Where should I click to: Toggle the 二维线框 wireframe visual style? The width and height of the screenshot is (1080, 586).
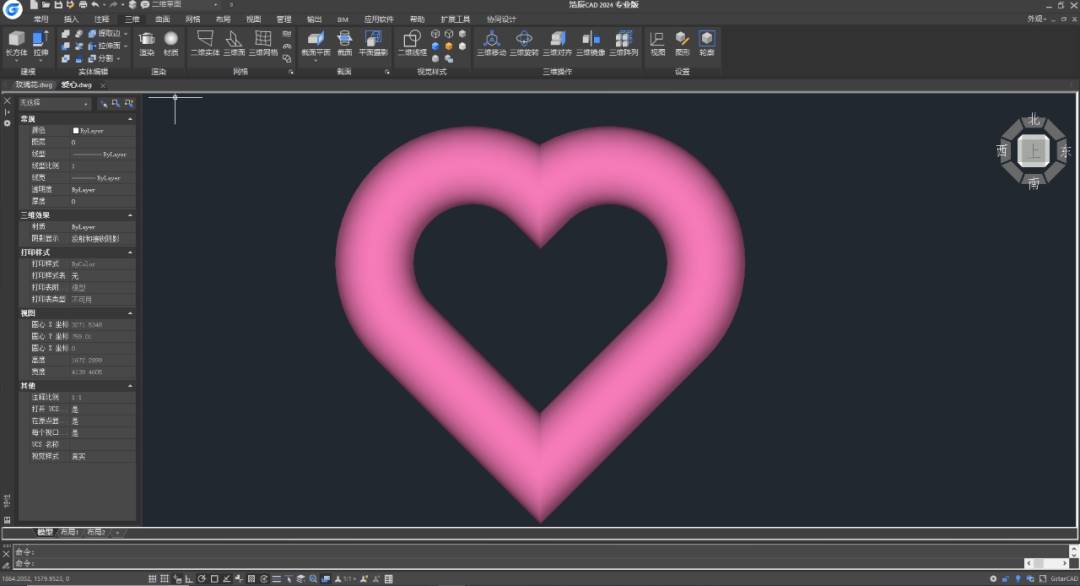coord(412,43)
